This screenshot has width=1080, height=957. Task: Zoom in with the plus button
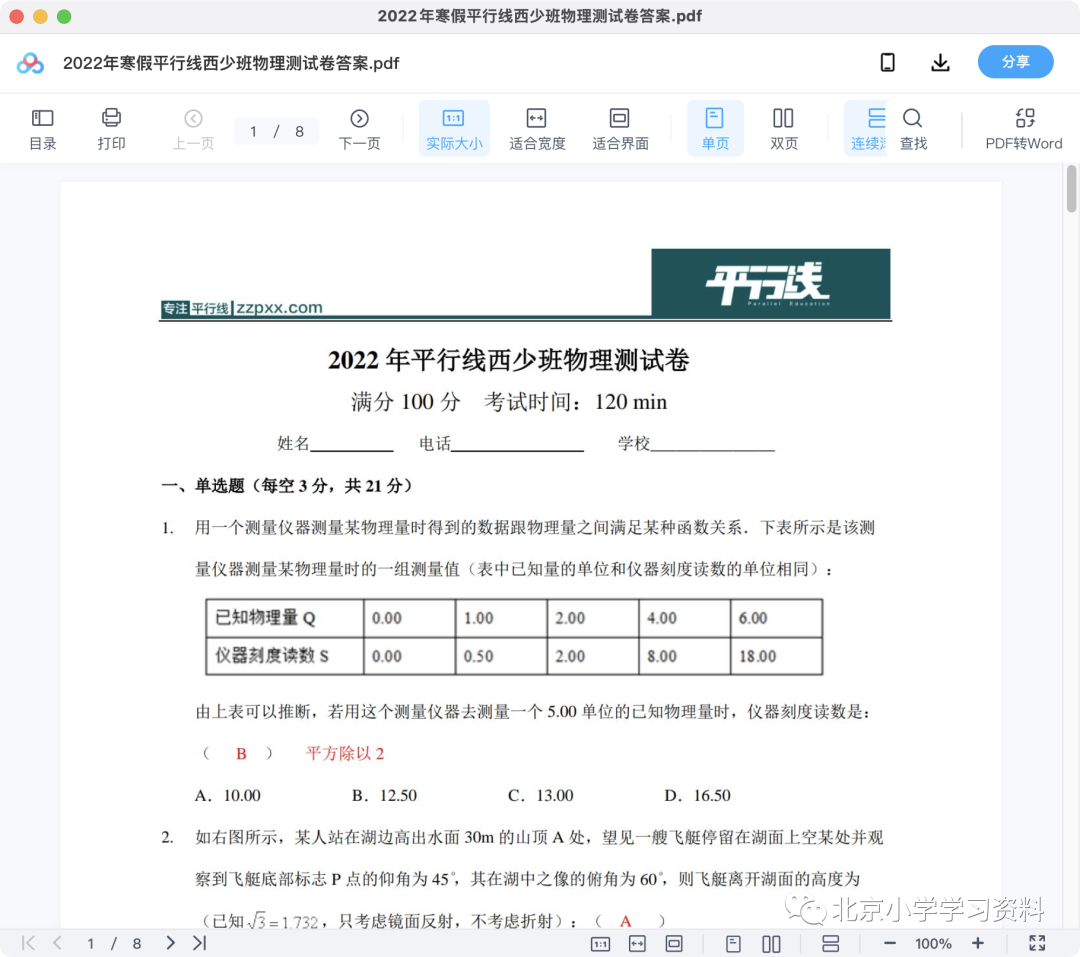[977, 943]
